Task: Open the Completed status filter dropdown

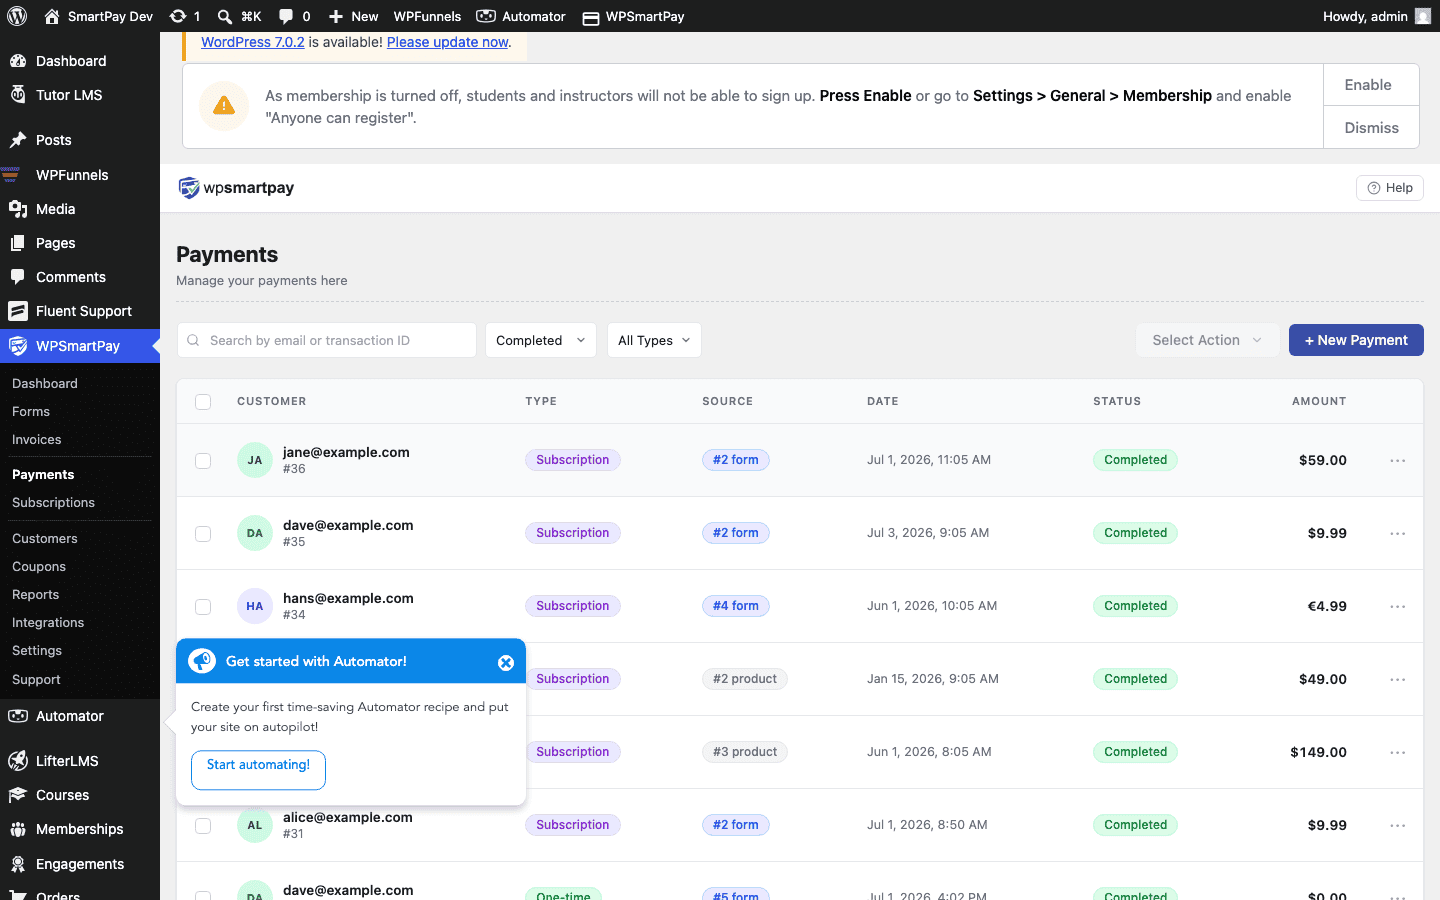Action: [x=541, y=340]
